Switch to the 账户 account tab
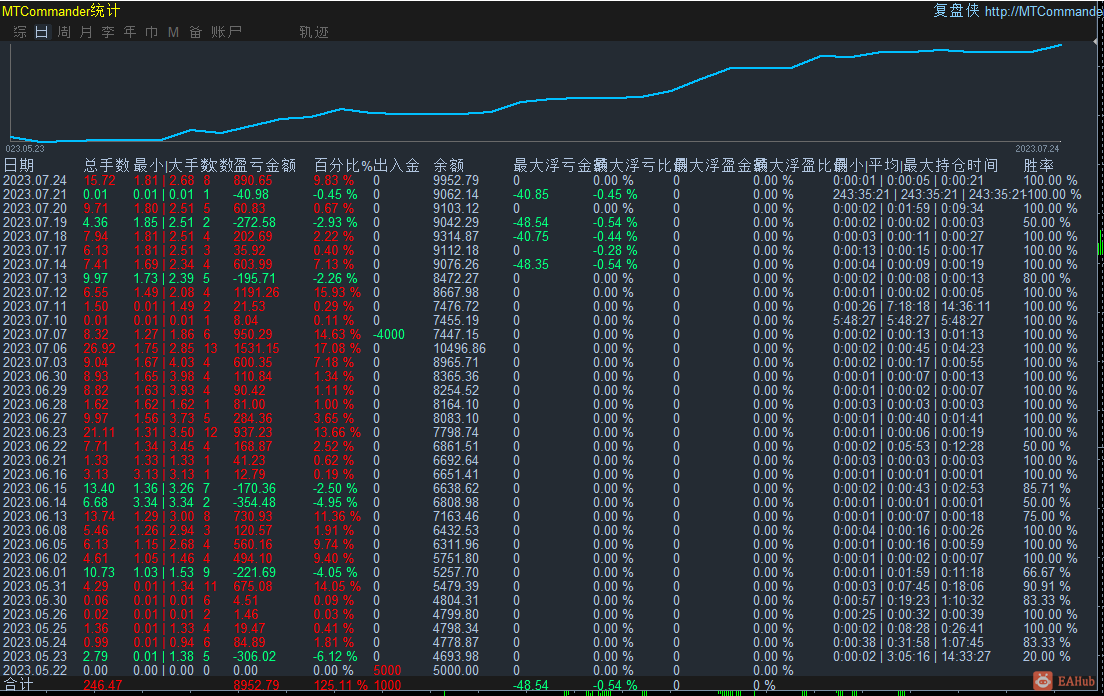 point(226,32)
